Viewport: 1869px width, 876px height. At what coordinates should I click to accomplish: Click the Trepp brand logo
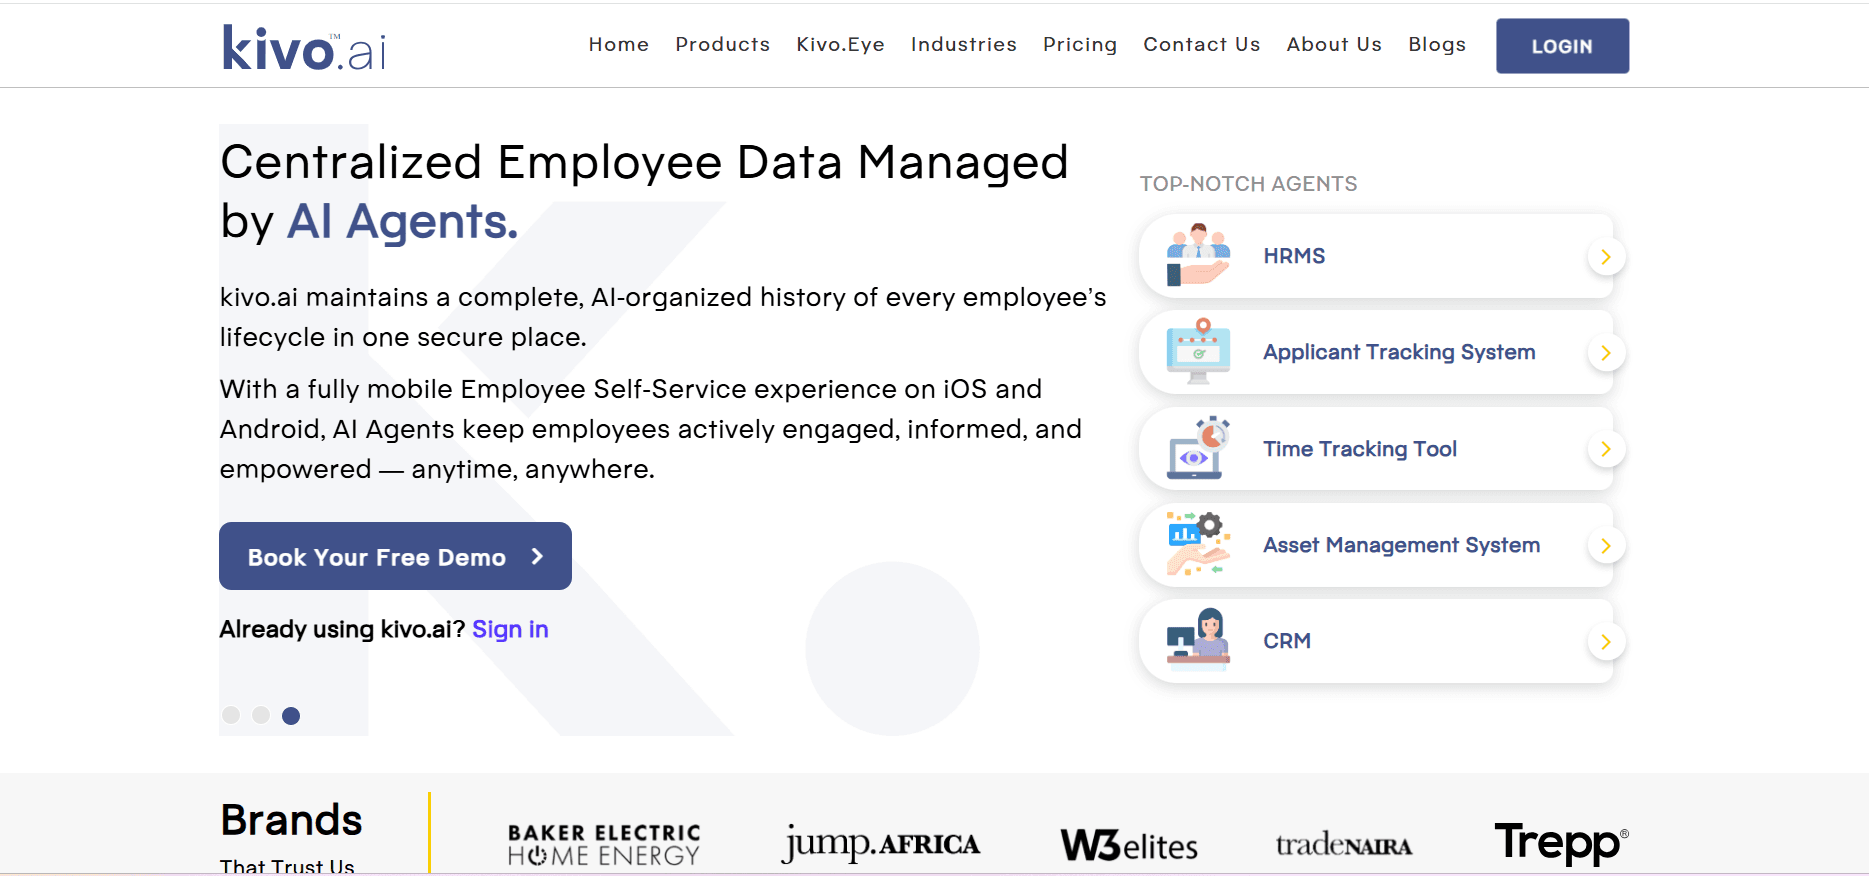click(x=1560, y=843)
